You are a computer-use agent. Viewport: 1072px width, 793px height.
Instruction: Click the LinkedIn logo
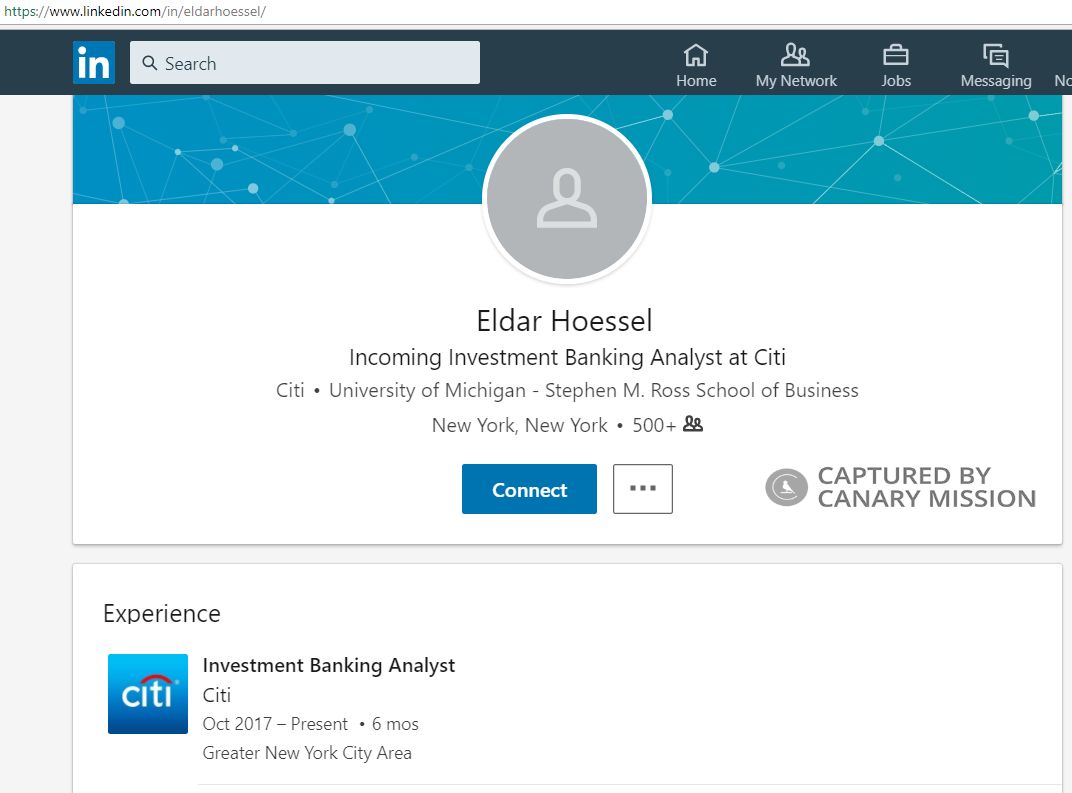(94, 63)
